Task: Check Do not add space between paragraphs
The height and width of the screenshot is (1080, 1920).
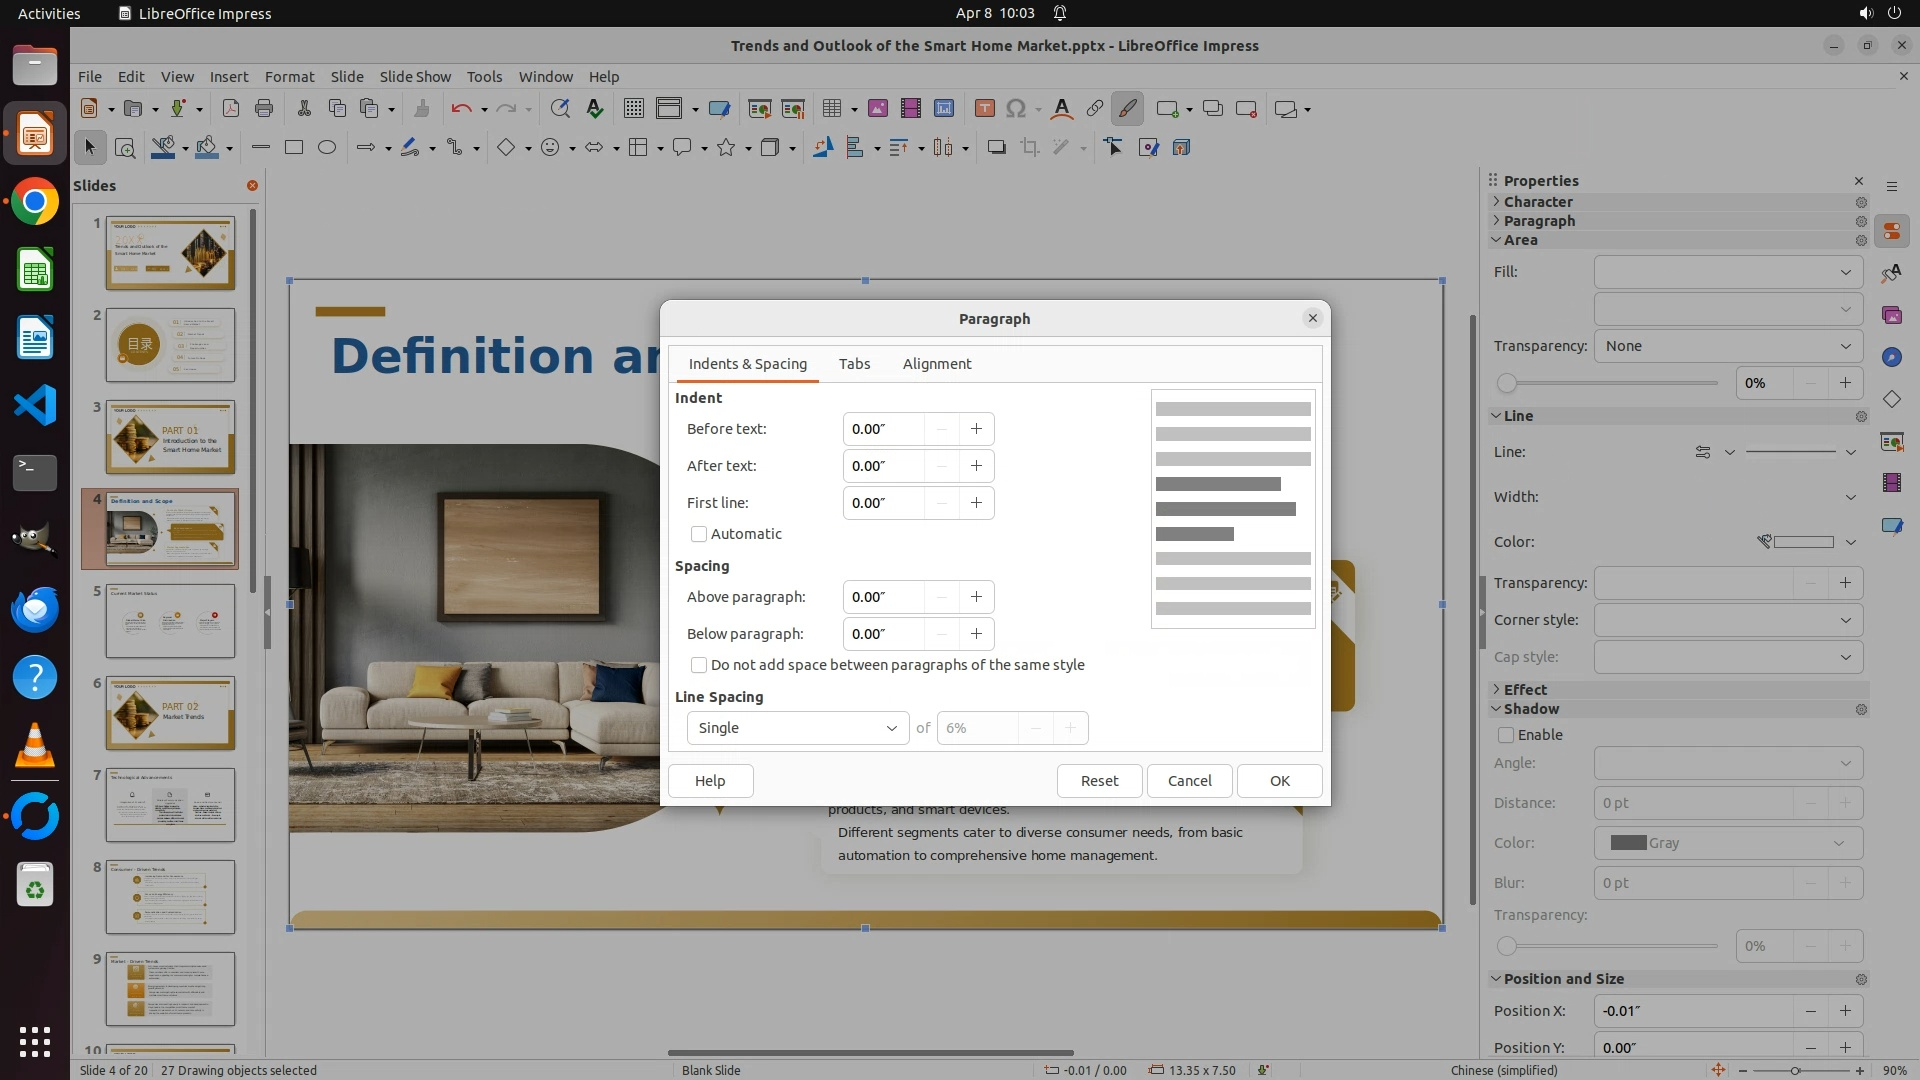Action: point(699,665)
